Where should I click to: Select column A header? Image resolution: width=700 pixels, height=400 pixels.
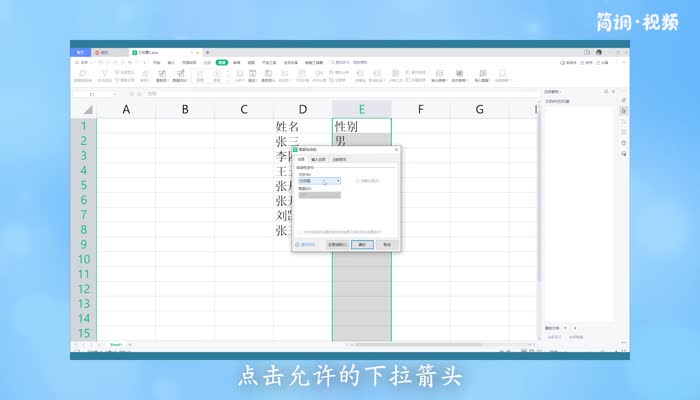click(126, 109)
